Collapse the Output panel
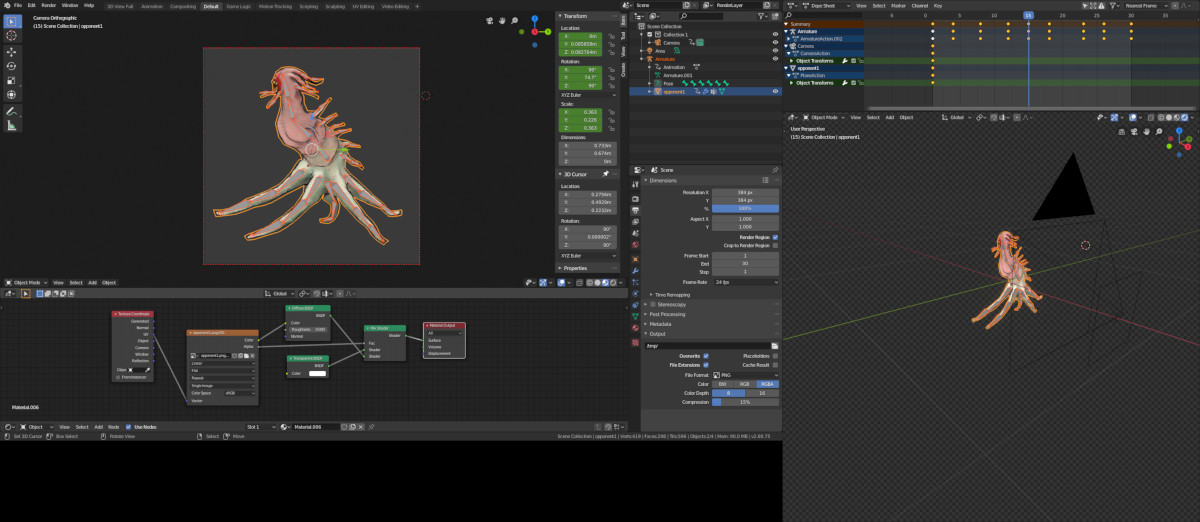This screenshot has width=1200, height=522. tap(656, 334)
